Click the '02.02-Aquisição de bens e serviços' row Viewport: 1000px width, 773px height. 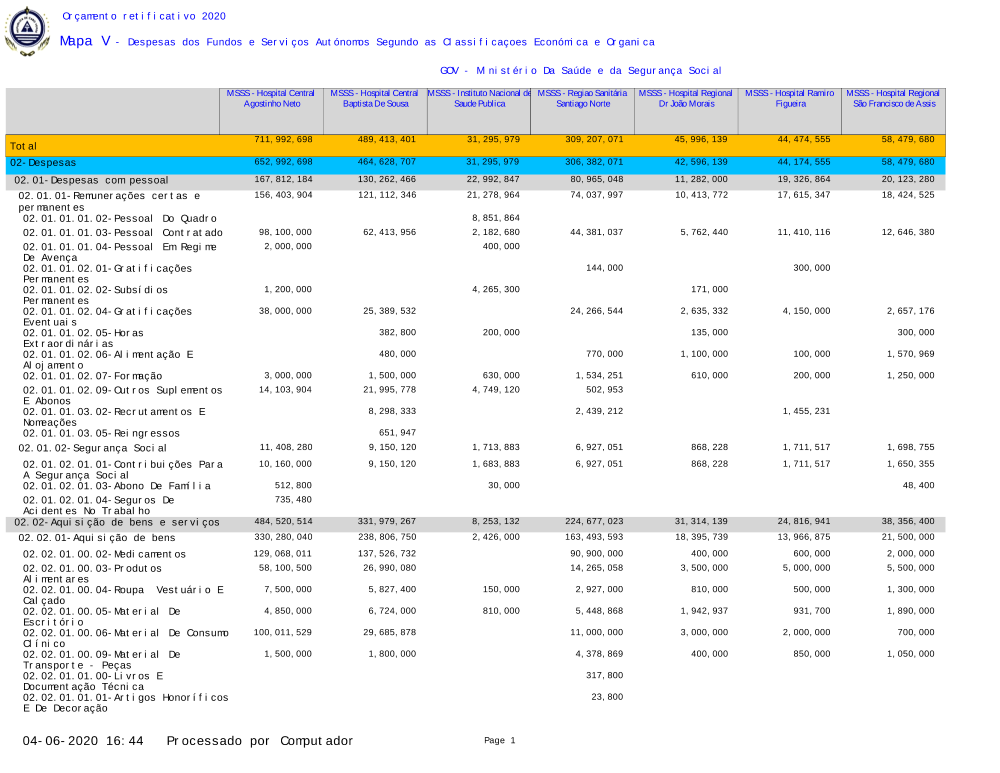coord(116,523)
